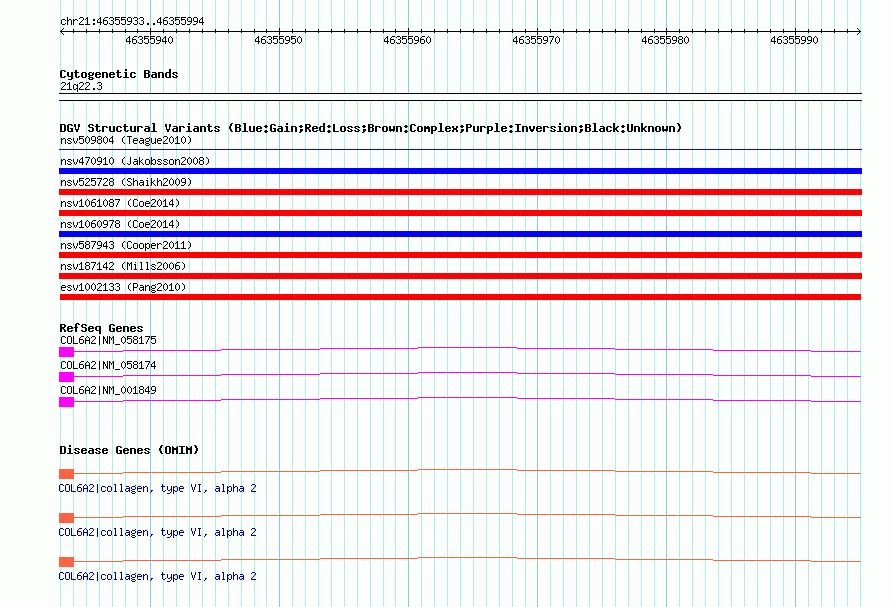Select the DGV Structural Variants track title
Viewport: 890px width, 607px height.
(x=370, y=128)
